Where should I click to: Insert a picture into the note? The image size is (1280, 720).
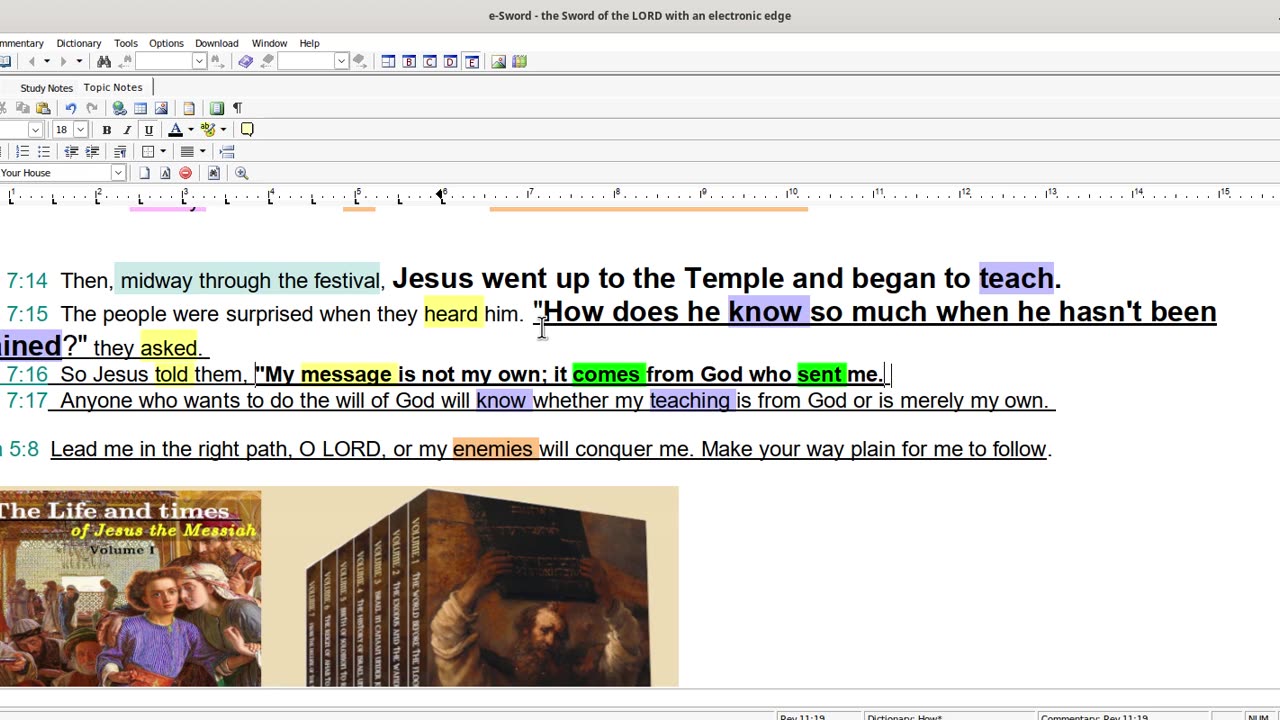point(161,108)
